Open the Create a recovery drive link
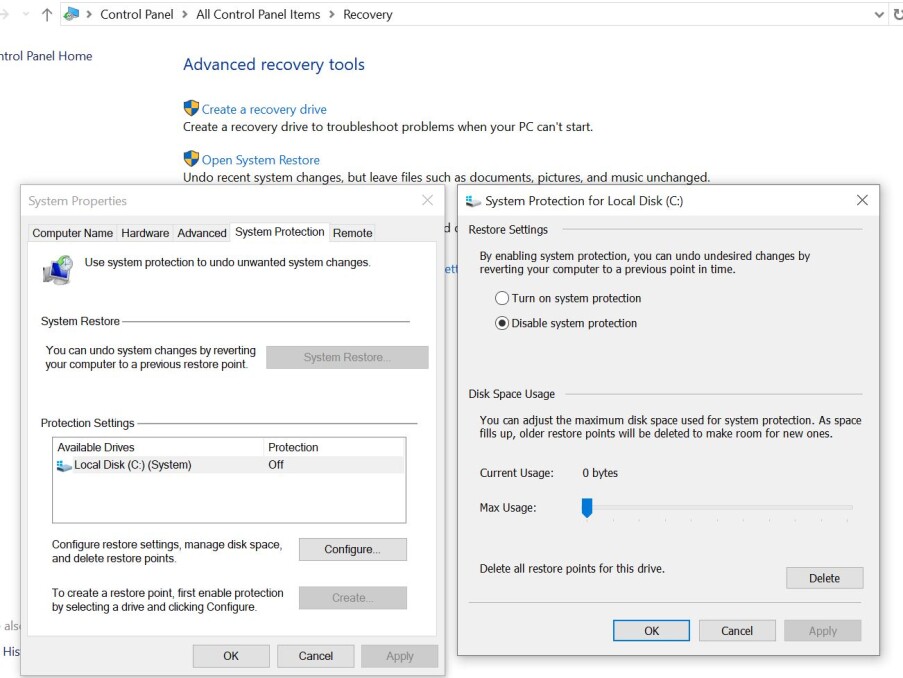Viewport: 903px width, 678px height. click(x=264, y=109)
